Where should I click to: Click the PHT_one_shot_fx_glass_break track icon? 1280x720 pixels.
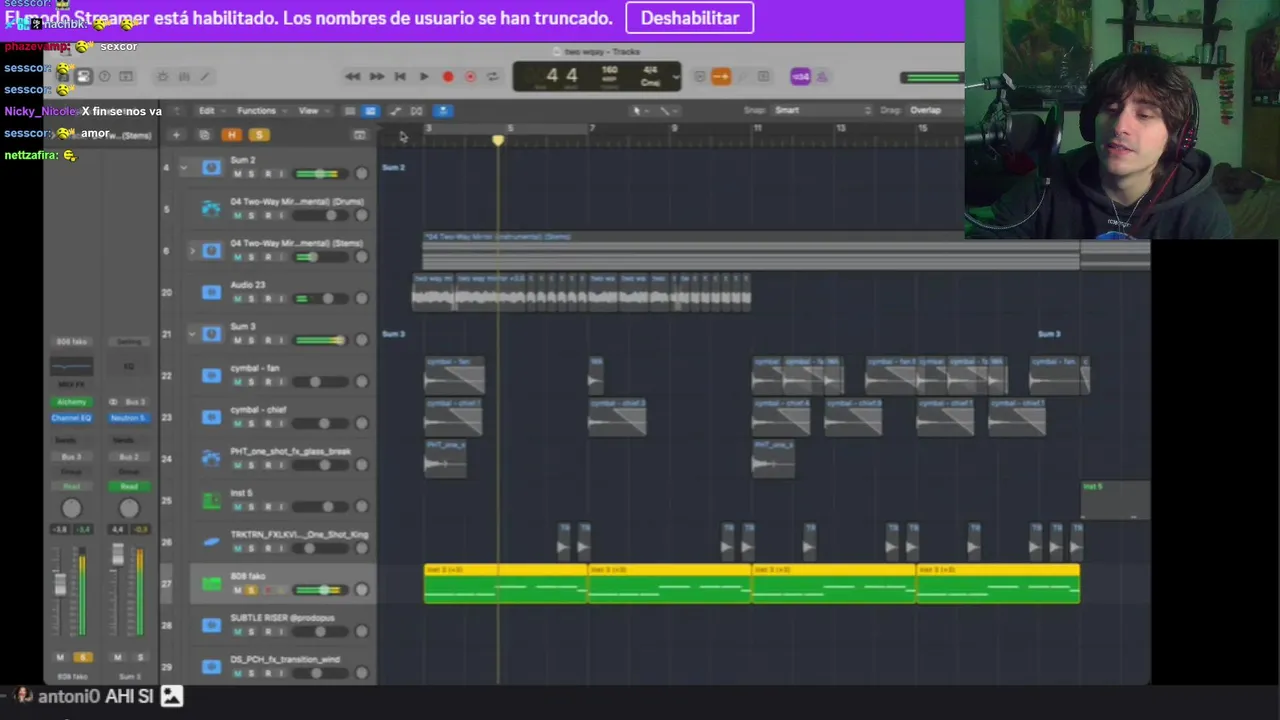[x=211, y=458]
